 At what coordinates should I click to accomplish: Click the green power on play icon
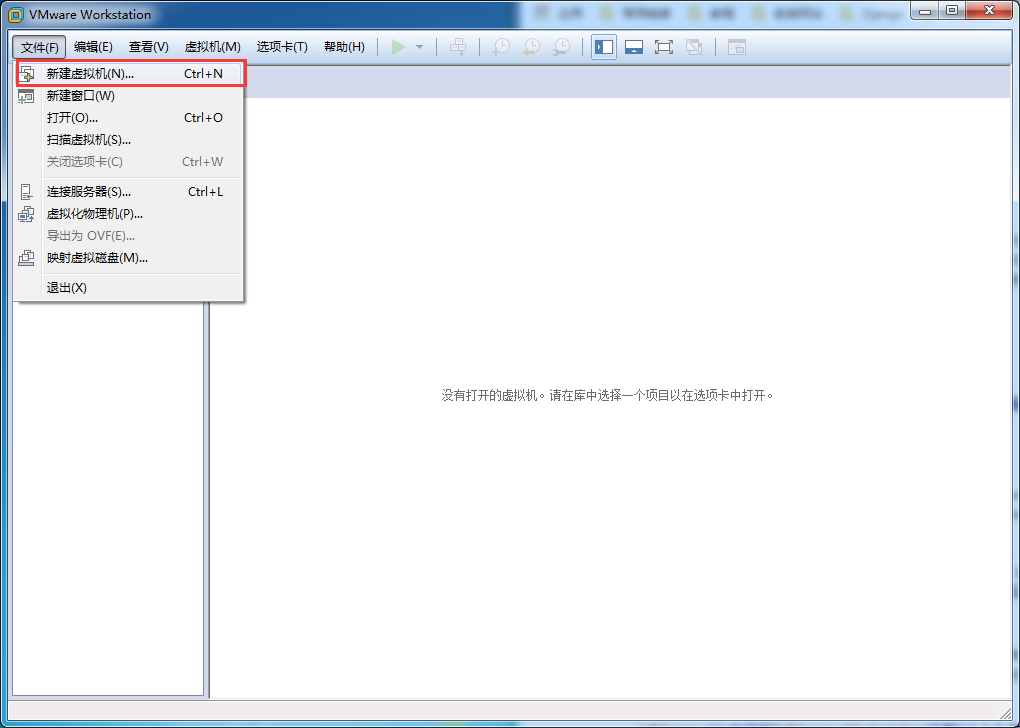tap(398, 47)
